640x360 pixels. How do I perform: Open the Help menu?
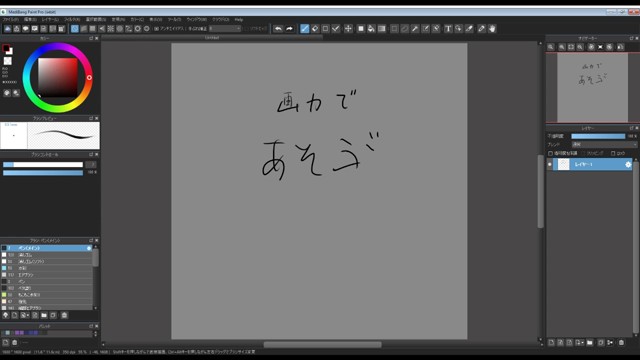click(x=239, y=19)
